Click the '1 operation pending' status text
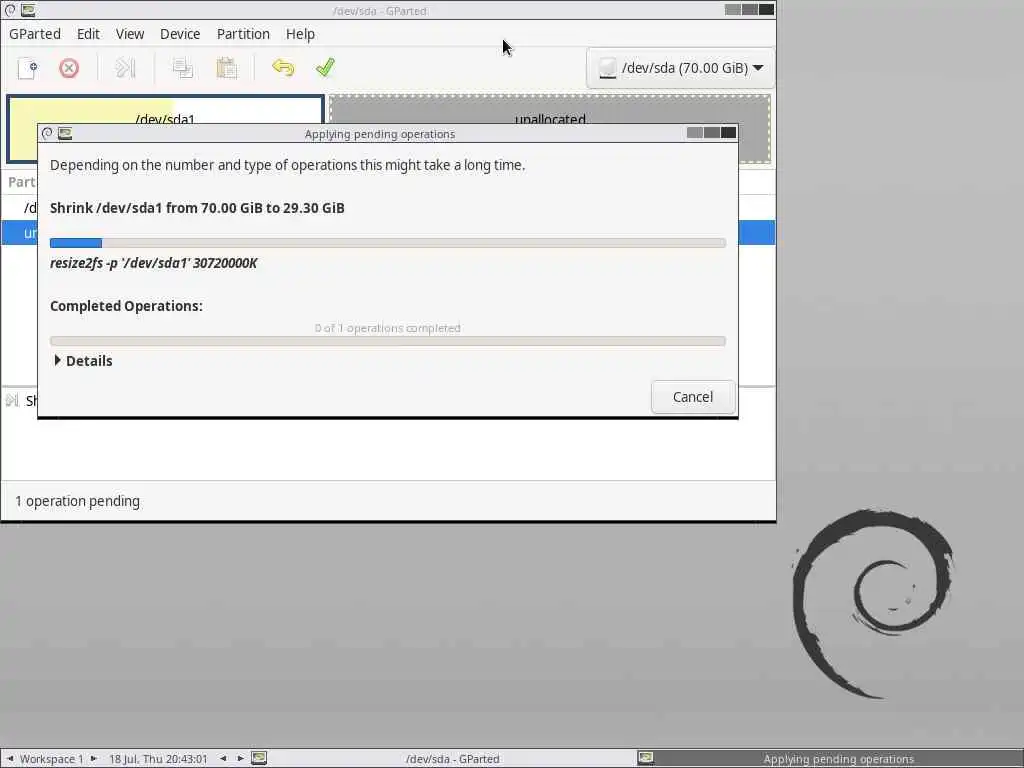This screenshot has height=768, width=1024. tap(77, 501)
